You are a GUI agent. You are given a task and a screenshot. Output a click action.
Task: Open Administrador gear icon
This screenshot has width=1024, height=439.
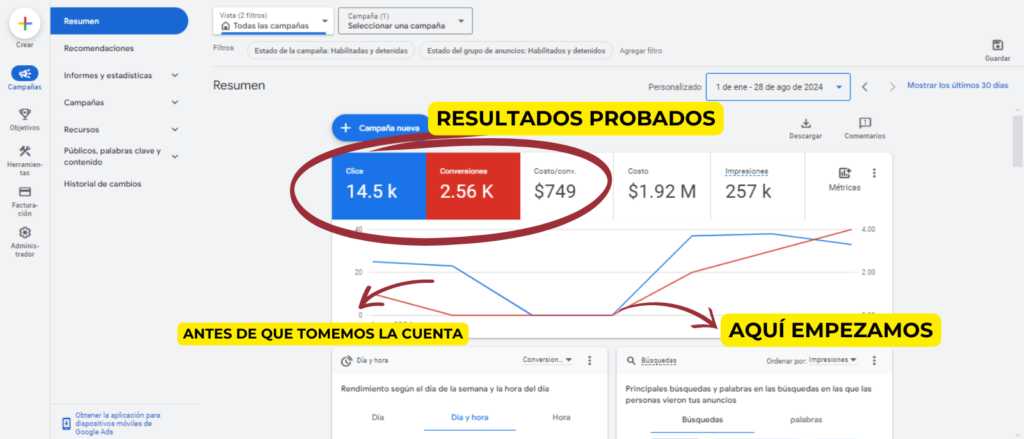click(x=25, y=232)
